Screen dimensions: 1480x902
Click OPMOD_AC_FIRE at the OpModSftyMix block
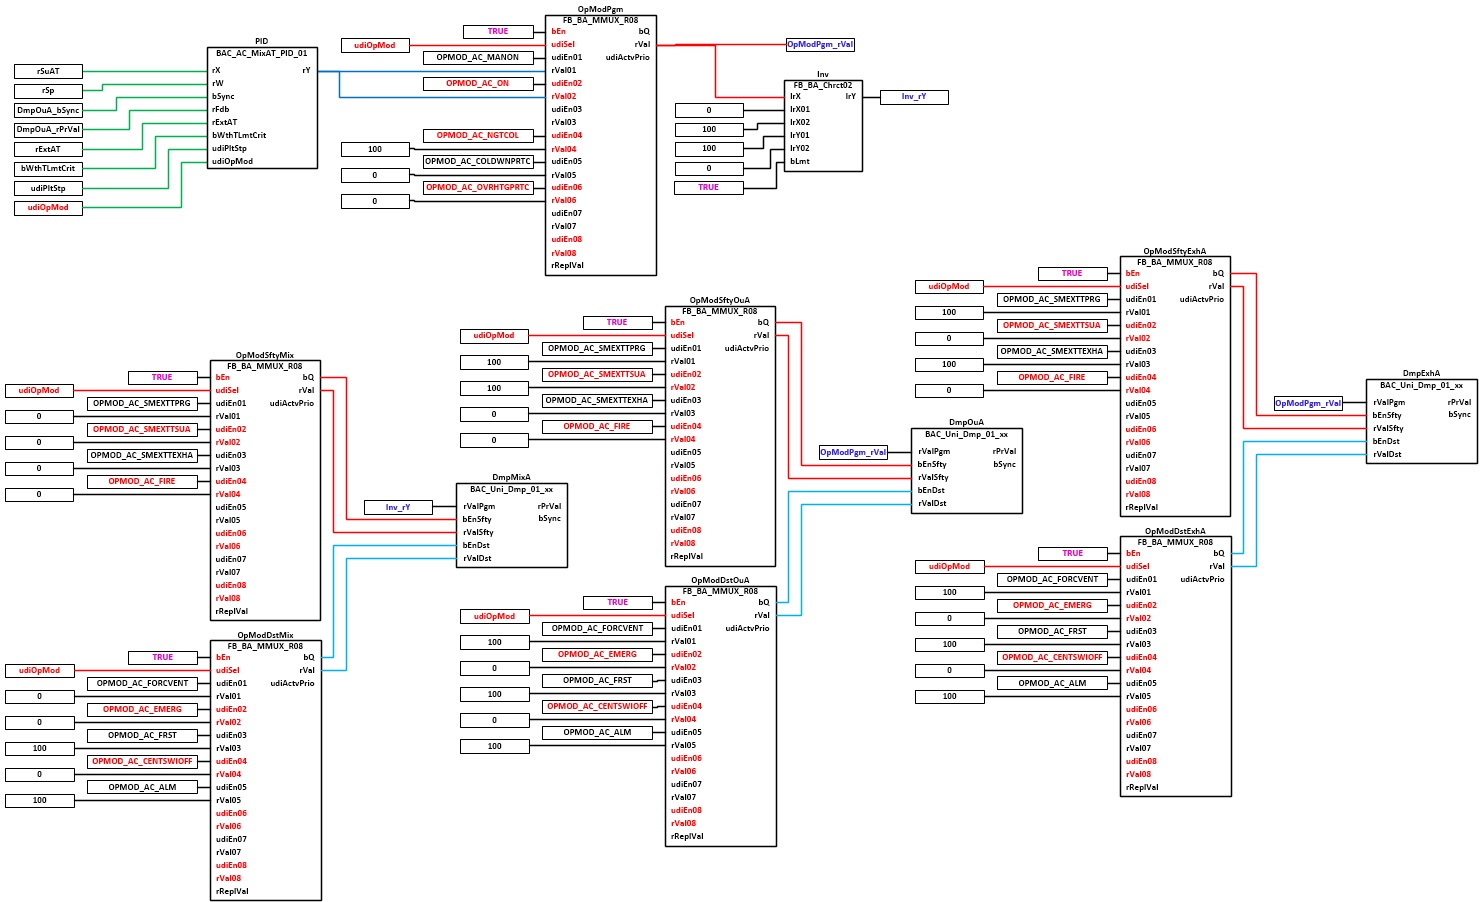click(x=142, y=482)
